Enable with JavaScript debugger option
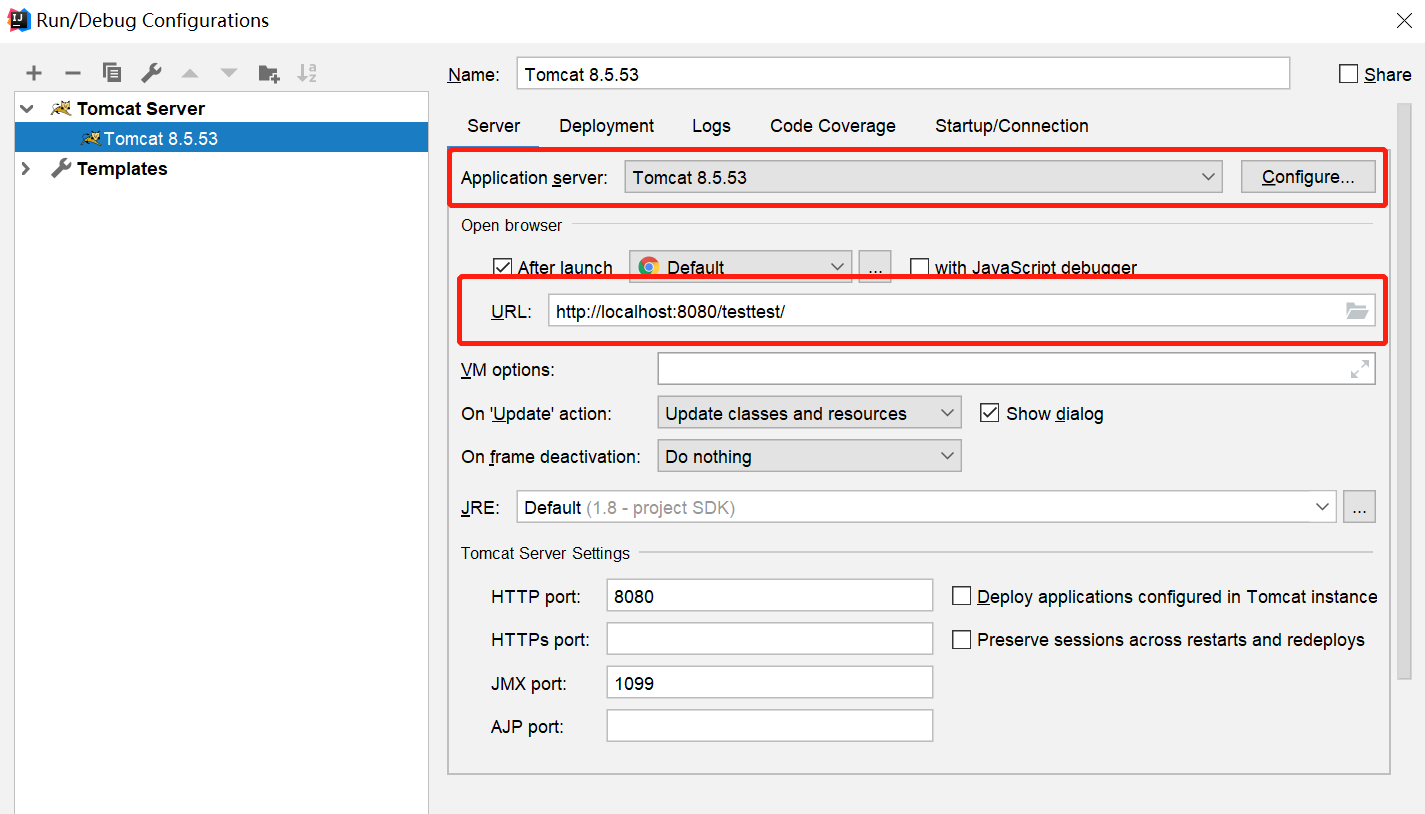The image size is (1425, 814). coord(920,267)
